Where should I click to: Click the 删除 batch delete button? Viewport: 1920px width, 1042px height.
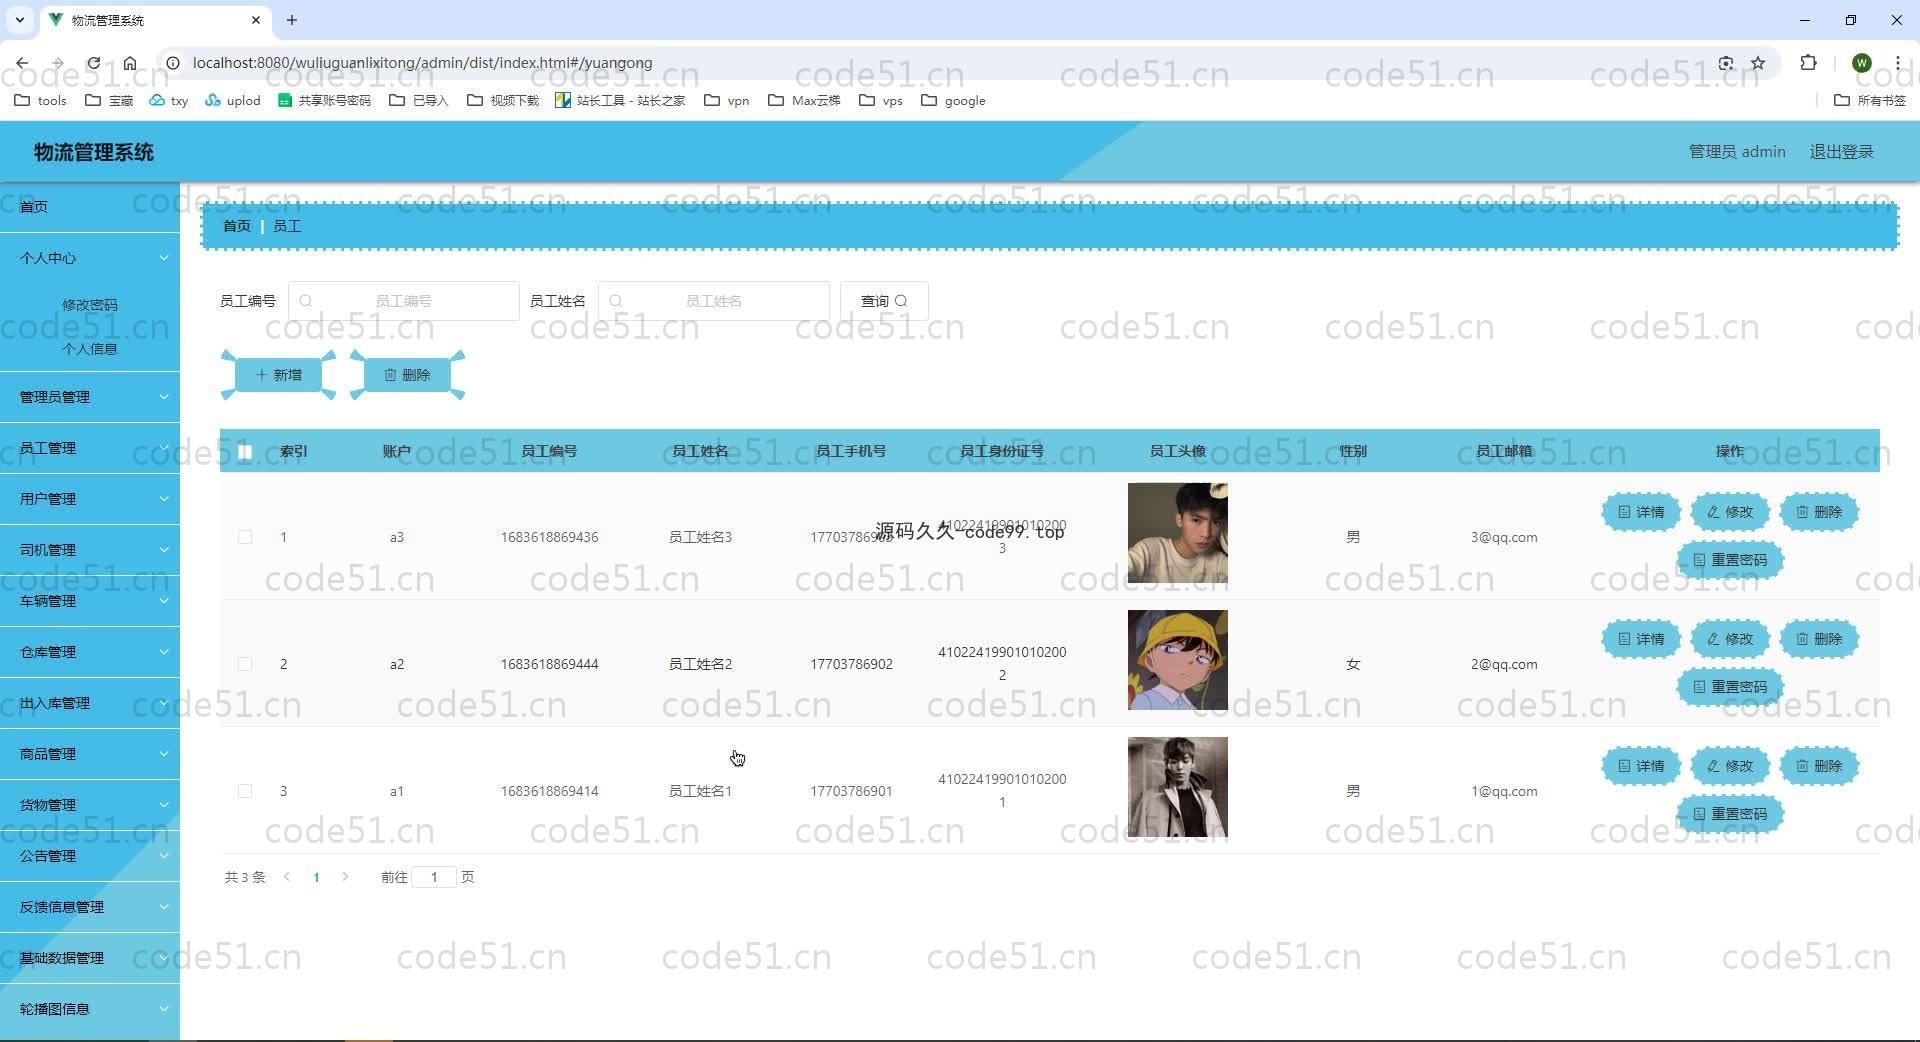[407, 375]
